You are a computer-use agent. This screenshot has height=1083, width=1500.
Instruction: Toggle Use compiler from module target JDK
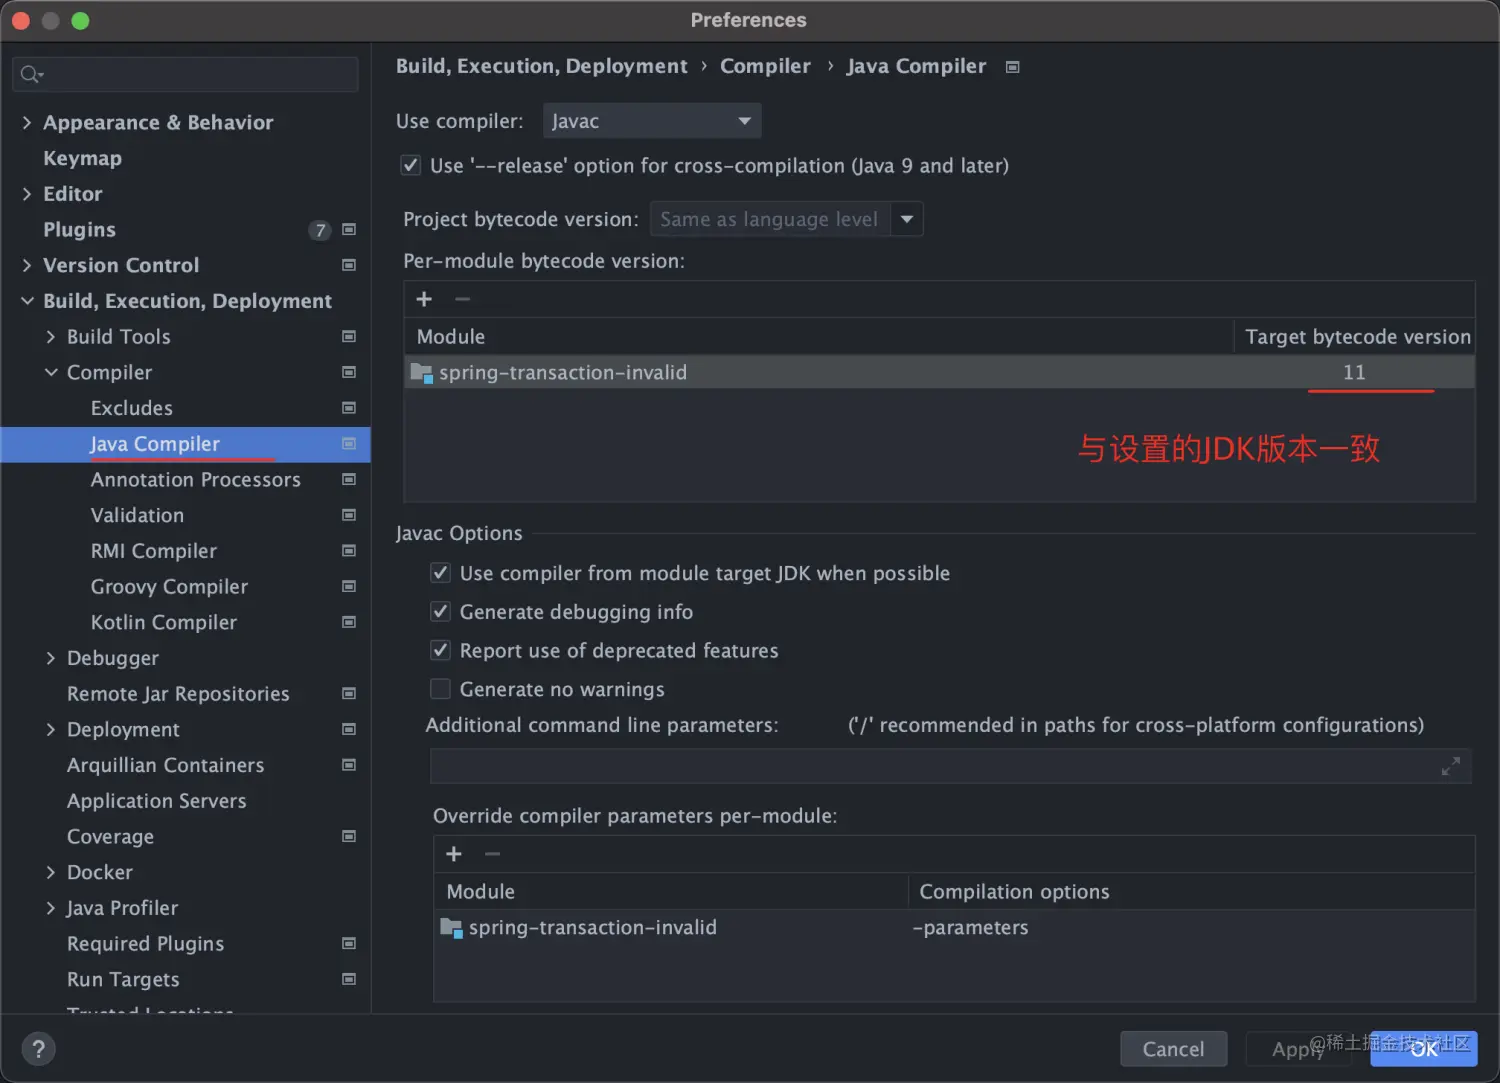[440, 573]
